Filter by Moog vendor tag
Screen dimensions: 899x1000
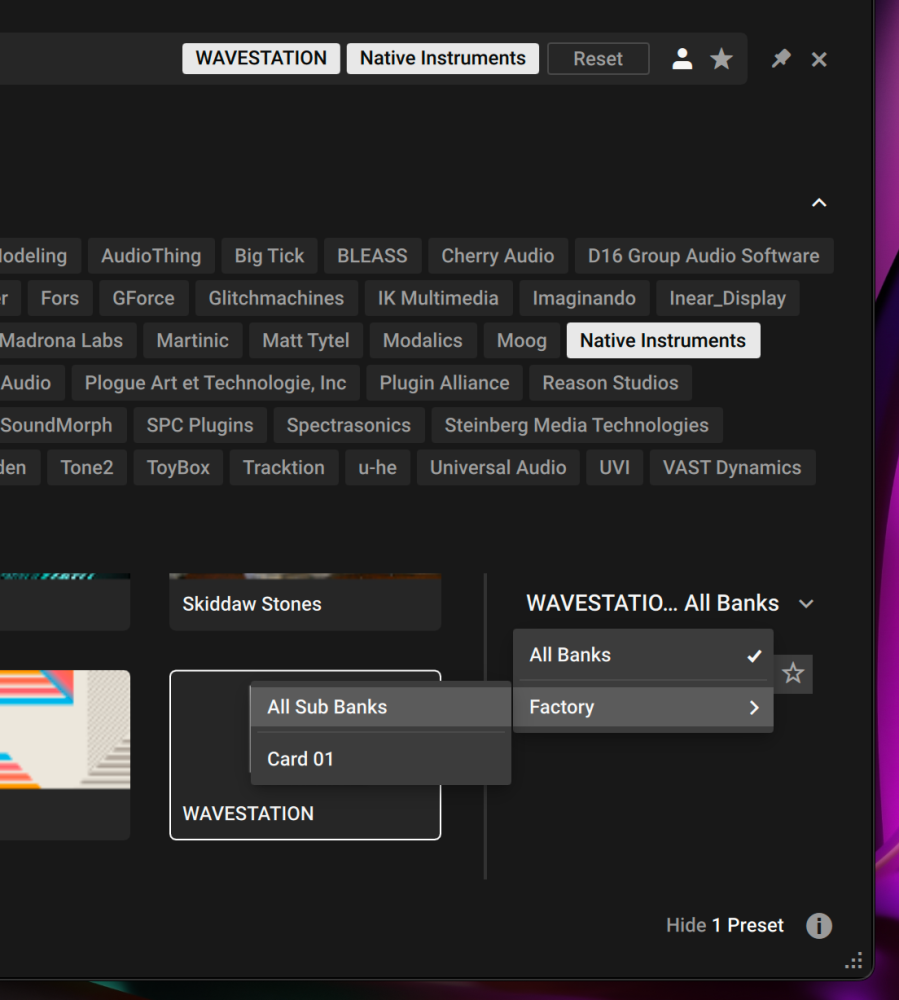coord(522,341)
